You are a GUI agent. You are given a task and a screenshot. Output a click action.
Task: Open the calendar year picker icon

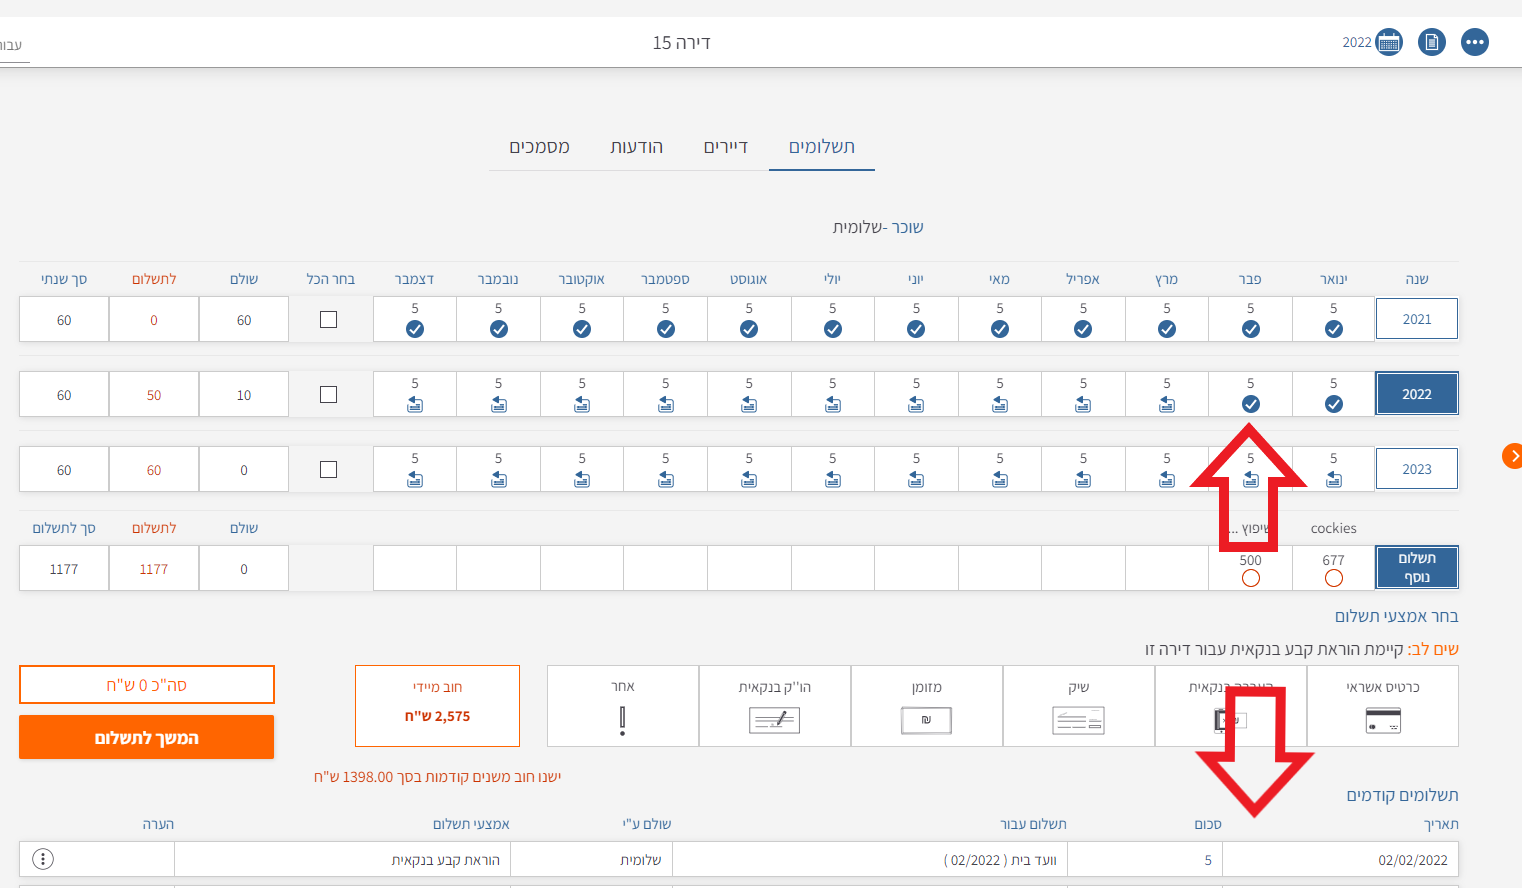(1388, 42)
